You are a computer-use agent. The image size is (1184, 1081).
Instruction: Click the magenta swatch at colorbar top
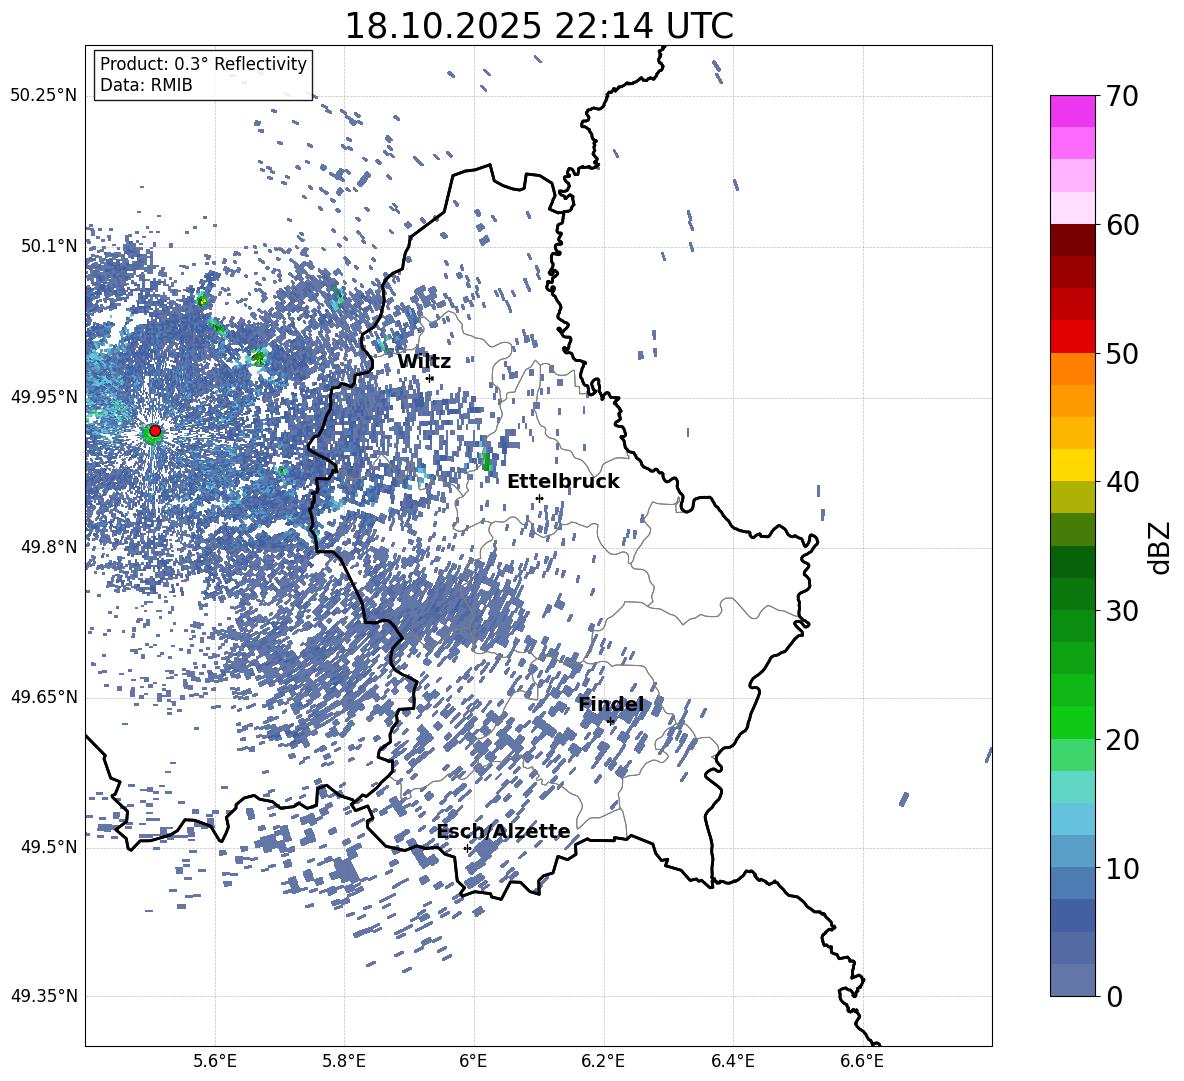point(1072,111)
